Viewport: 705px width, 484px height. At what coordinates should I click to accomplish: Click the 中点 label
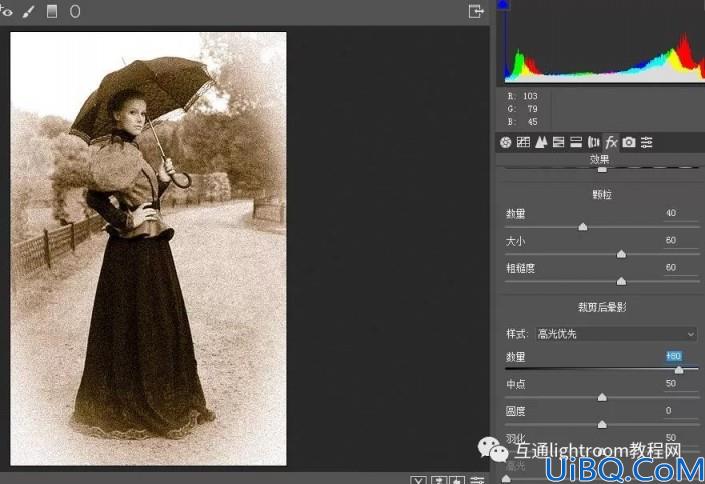tap(516, 385)
